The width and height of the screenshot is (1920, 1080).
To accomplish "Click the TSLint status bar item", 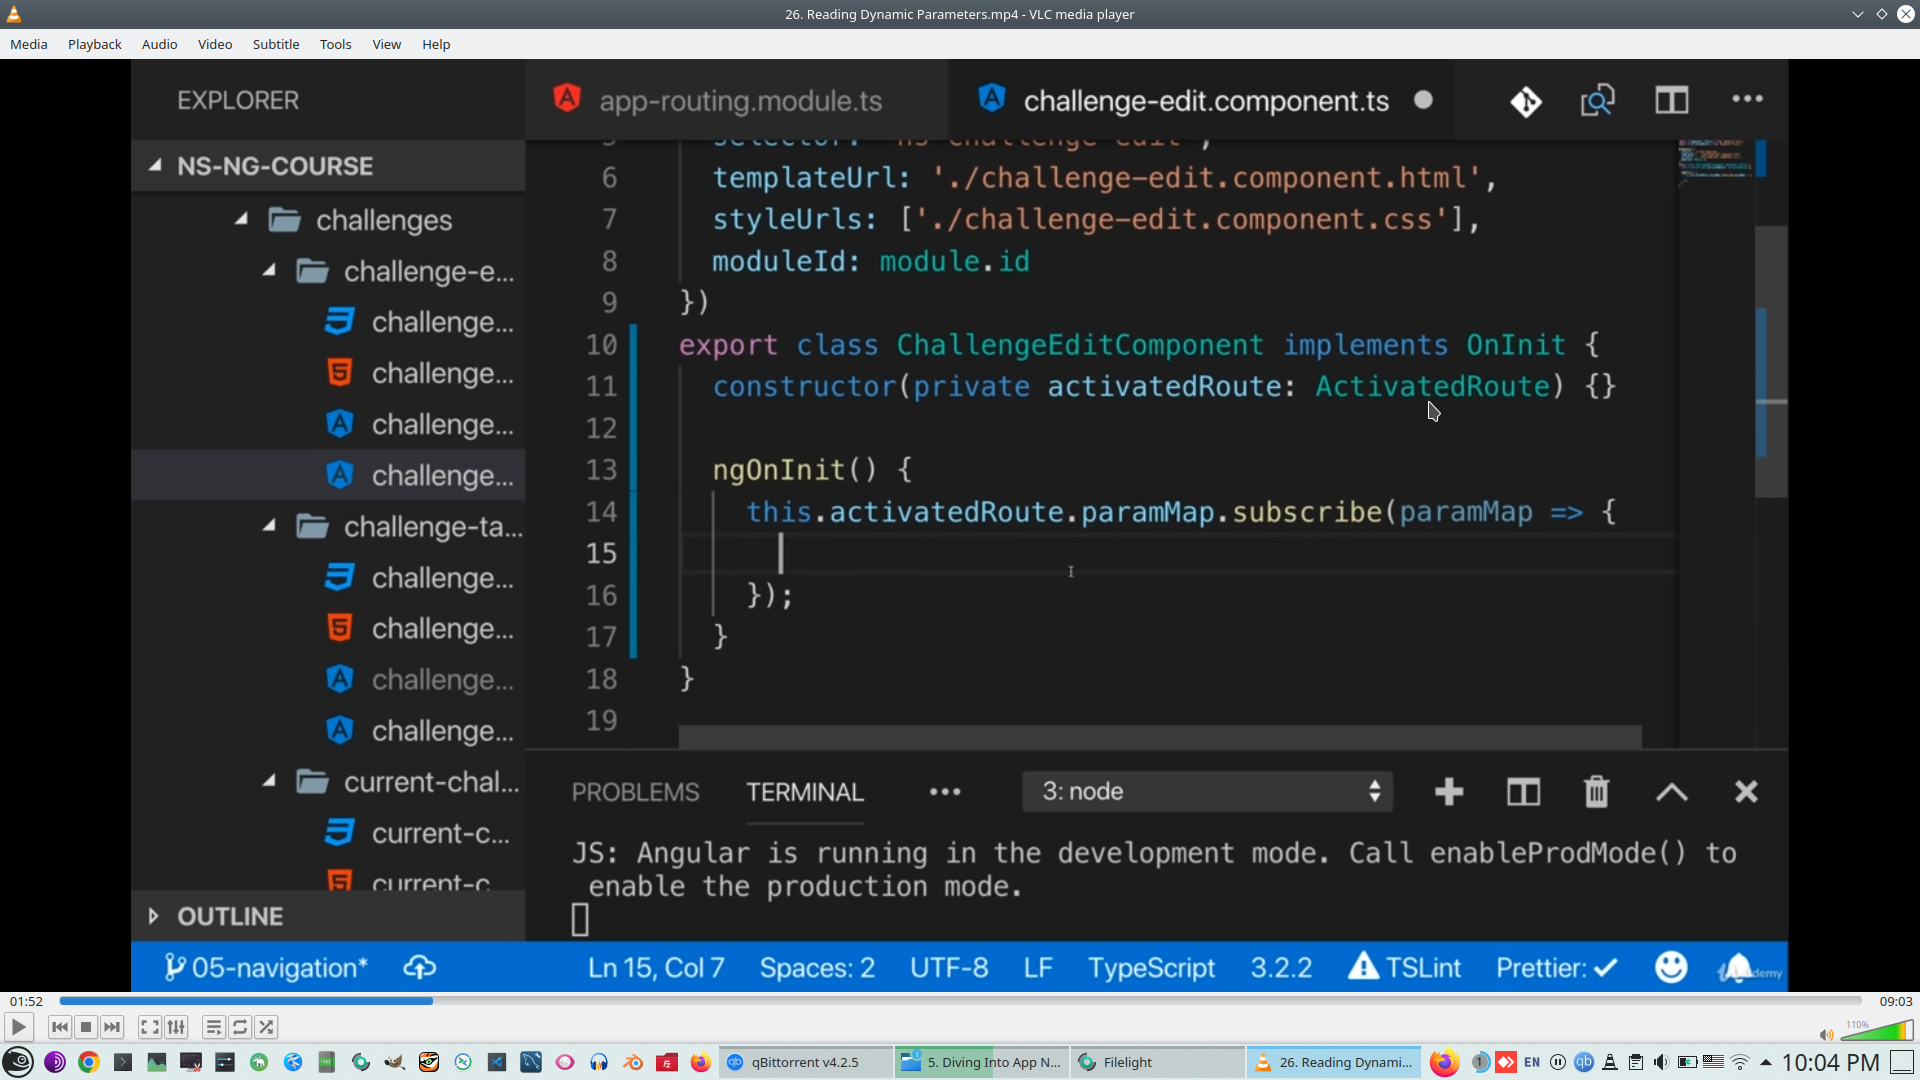I will [x=1405, y=968].
